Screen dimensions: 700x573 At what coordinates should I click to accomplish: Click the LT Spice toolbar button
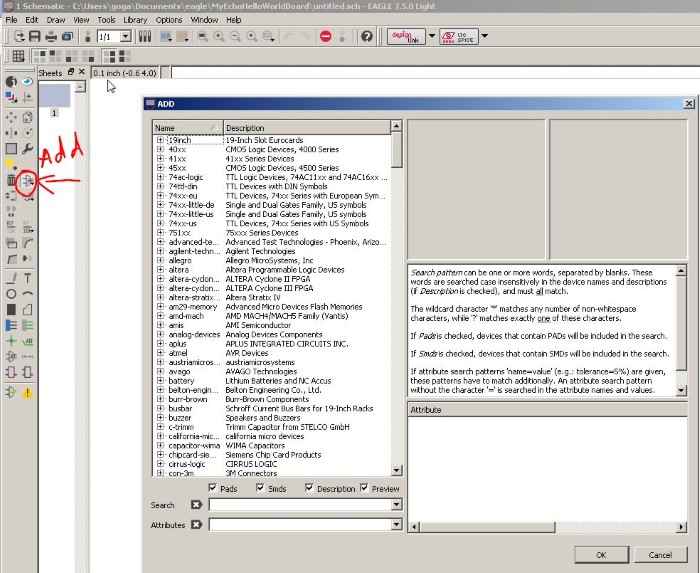click(x=459, y=37)
